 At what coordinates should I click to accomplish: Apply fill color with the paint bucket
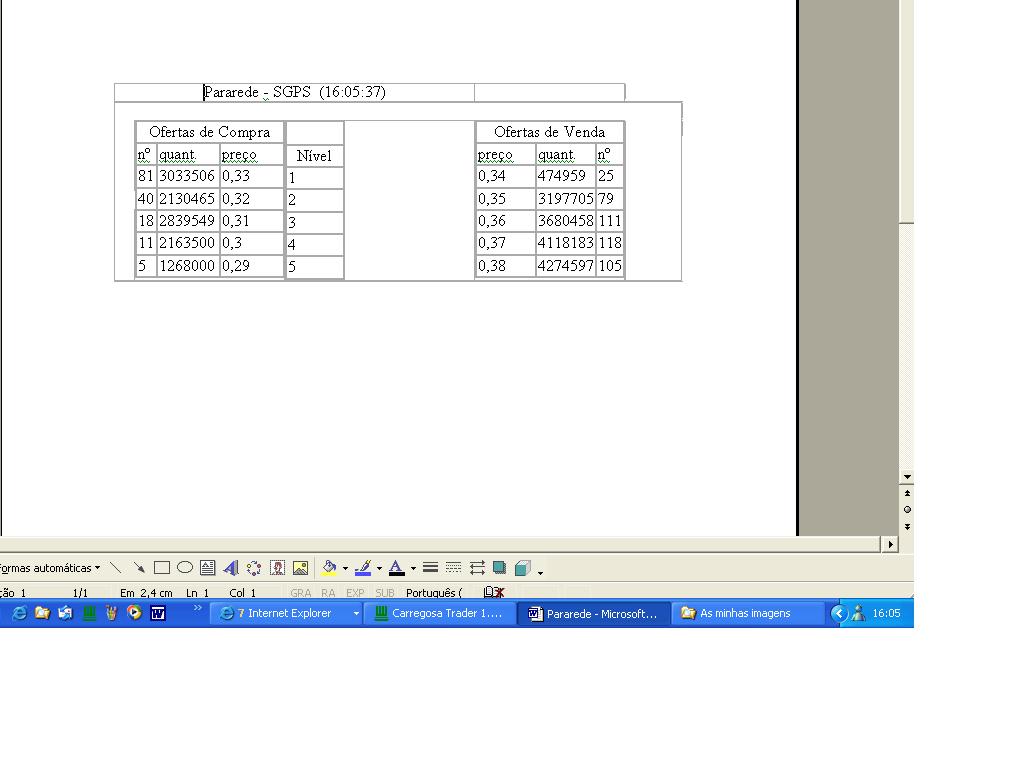pos(330,568)
